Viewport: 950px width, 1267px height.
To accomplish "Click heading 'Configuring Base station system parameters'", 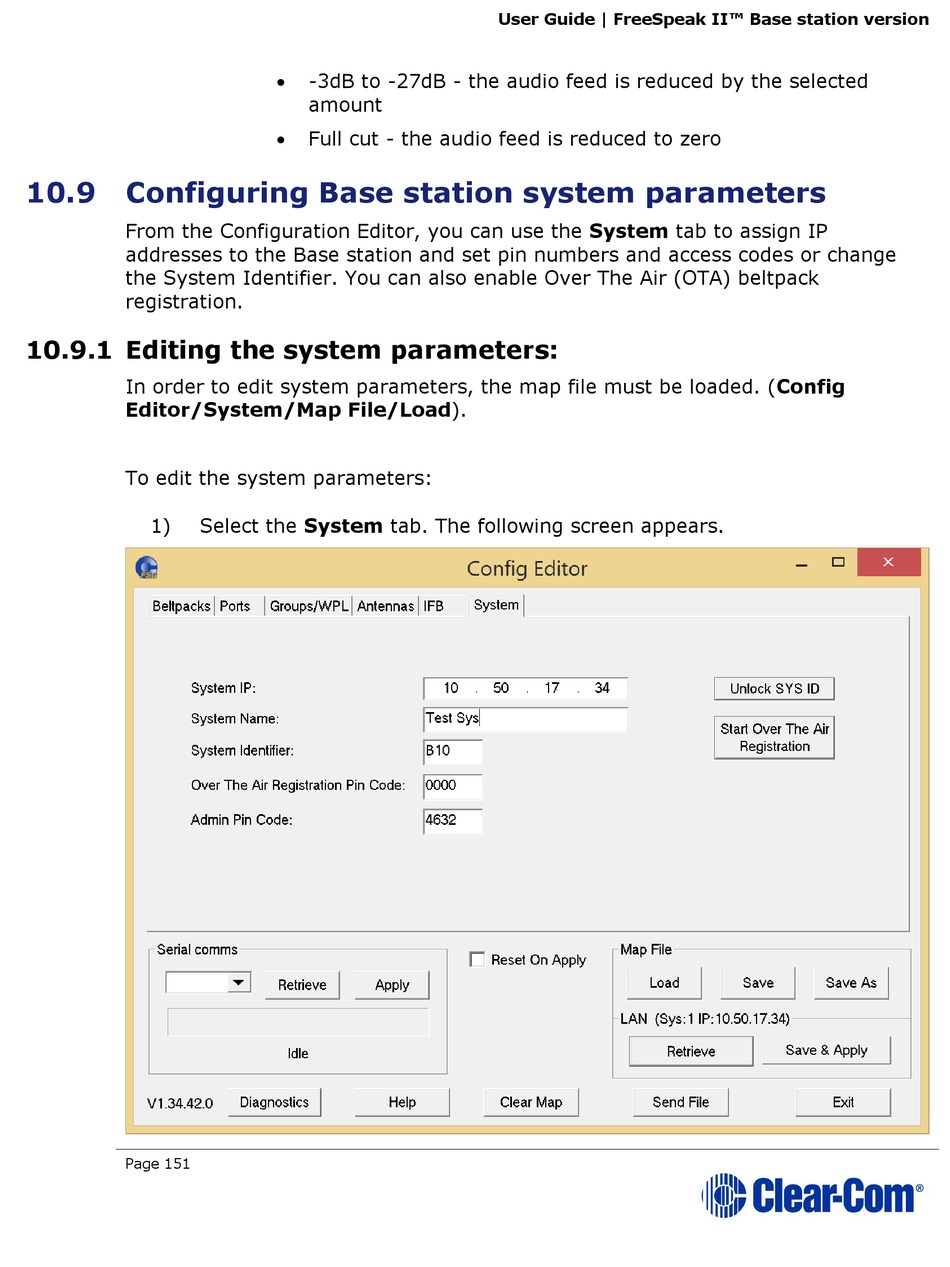I will pyautogui.click(x=476, y=192).
